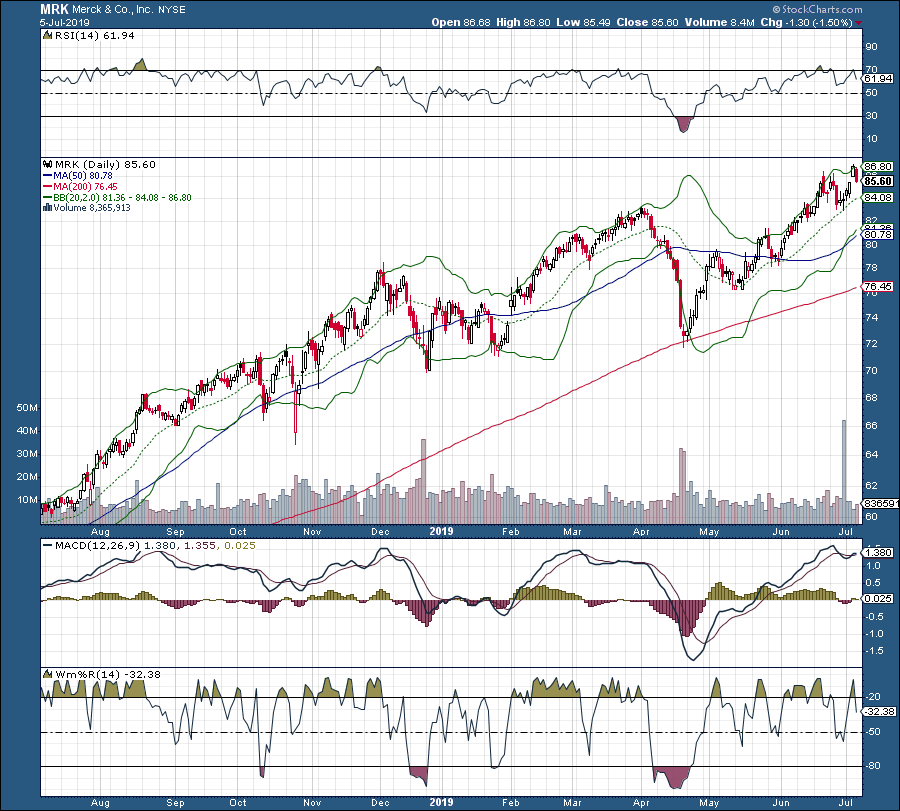Click the 'Low 85.49' header value
Image resolution: width=900 pixels, height=811 pixels.
pos(584,22)
